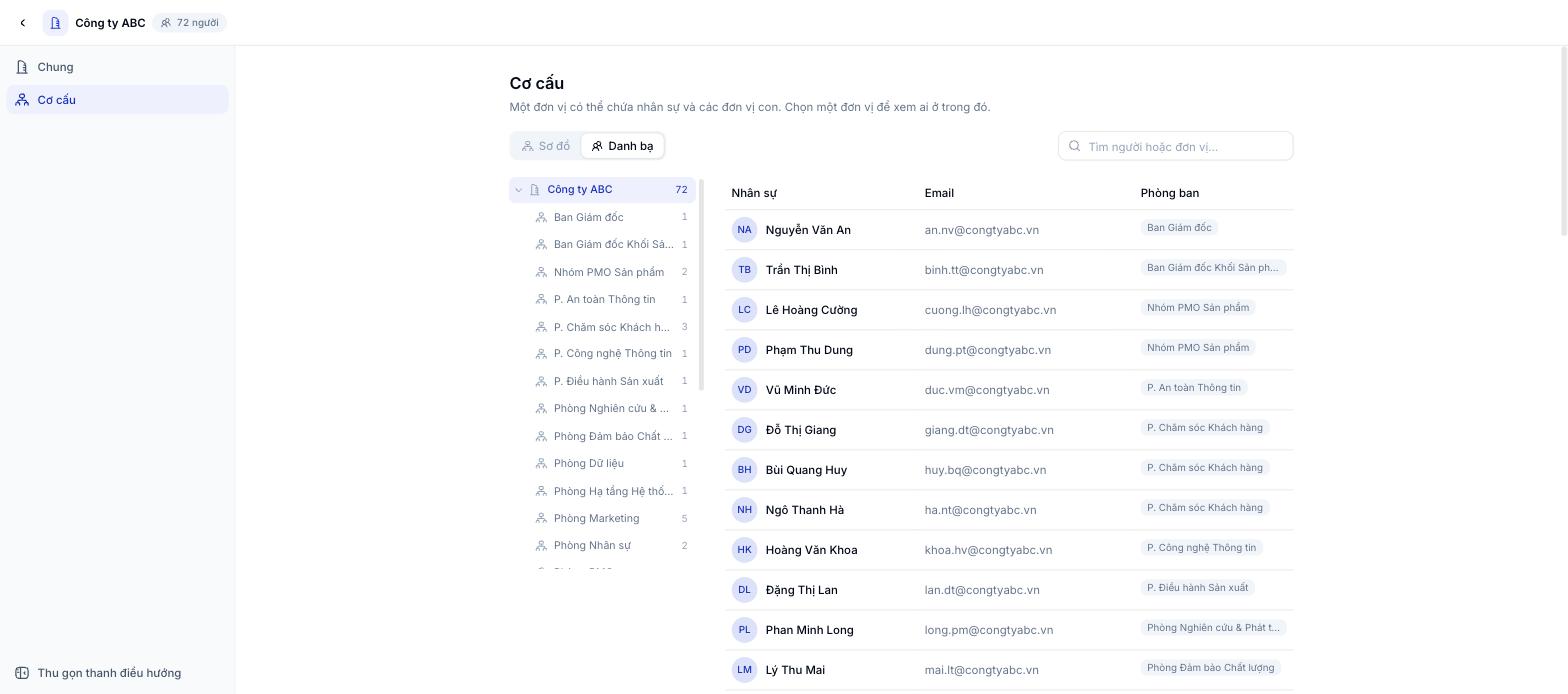Click email an.nv@congtyabc.vn
The height and width of the screenshot is (694, 1568).
tap(981, 230)
